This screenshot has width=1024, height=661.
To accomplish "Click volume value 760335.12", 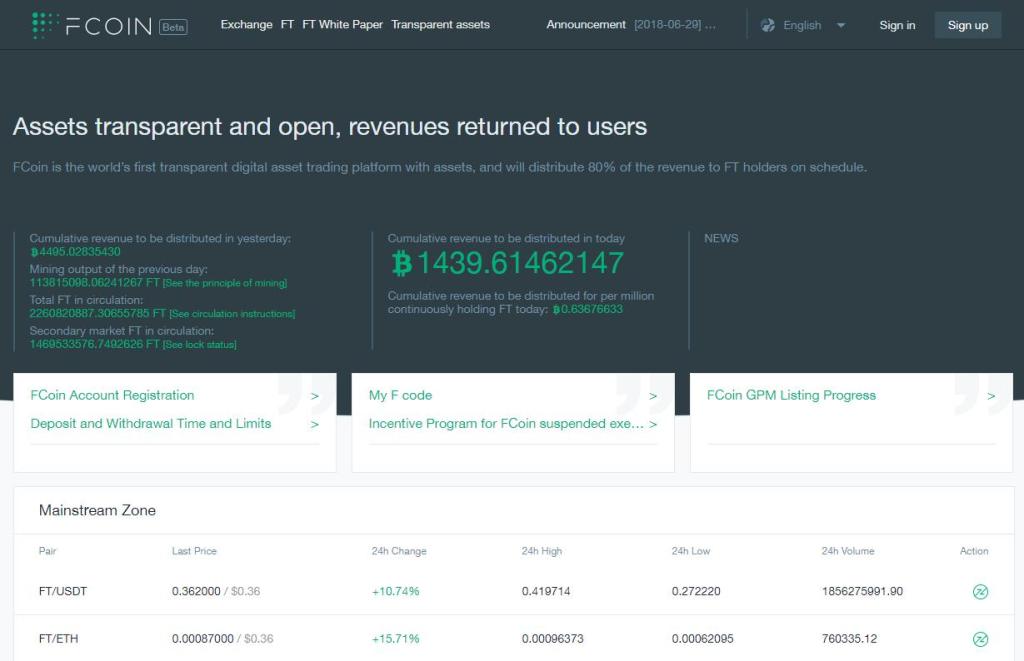I will point(849,638).
